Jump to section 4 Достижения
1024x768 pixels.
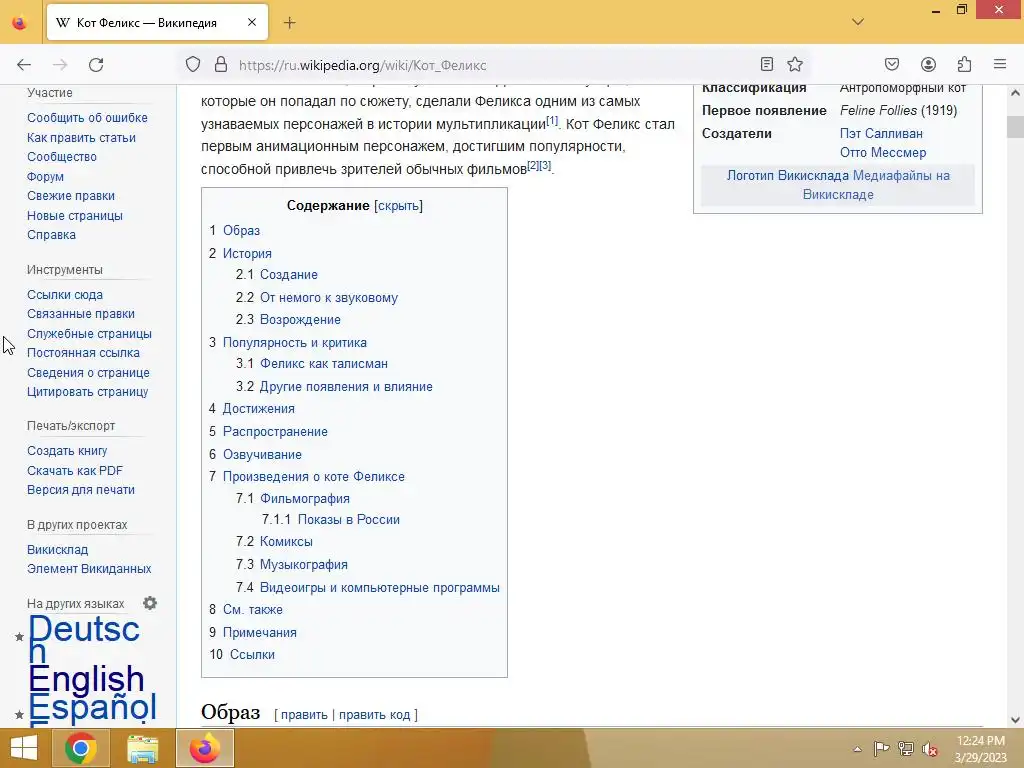(258, 409)
